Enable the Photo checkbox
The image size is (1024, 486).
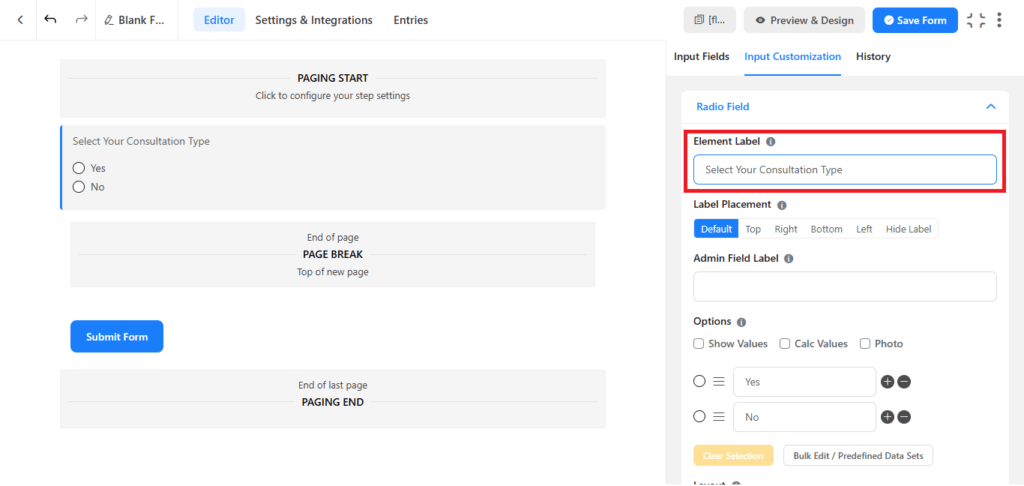[x=865, y=344]
